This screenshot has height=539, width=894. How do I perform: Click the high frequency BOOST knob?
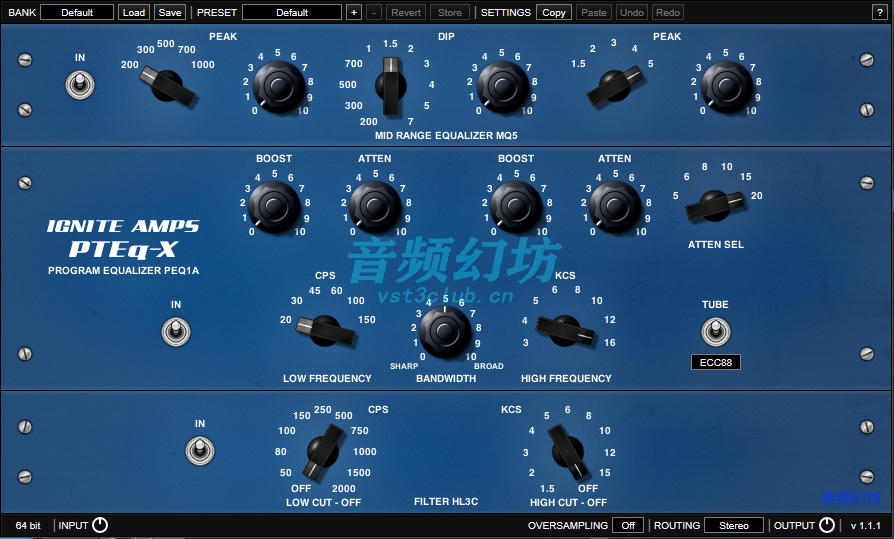click(x=516, y=206)
